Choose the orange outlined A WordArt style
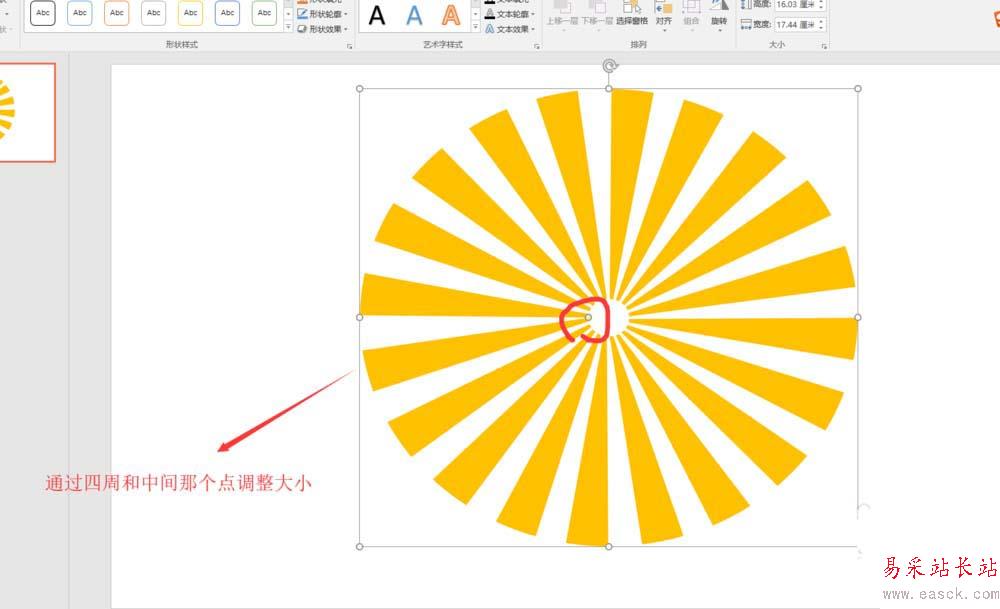 tap(451, 15)
